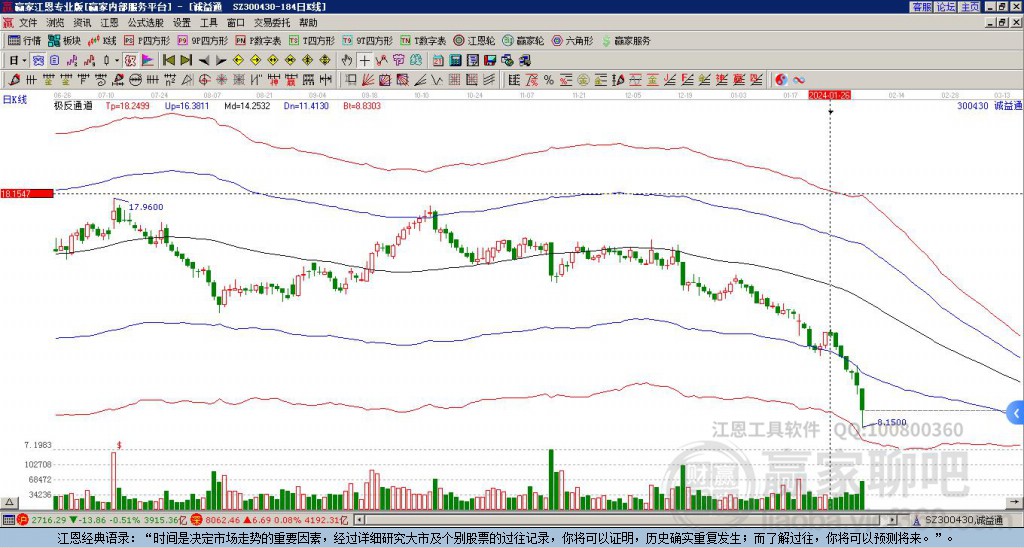1024x548 pixels.
Task: Toggle the 权 price adjustment button
Action: [130, 61]
